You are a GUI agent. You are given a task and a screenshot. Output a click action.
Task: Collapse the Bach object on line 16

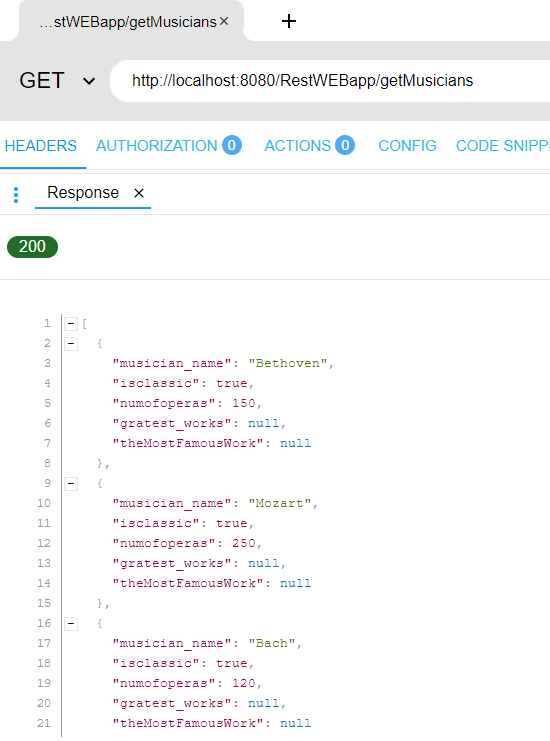[x=71, y=623]
